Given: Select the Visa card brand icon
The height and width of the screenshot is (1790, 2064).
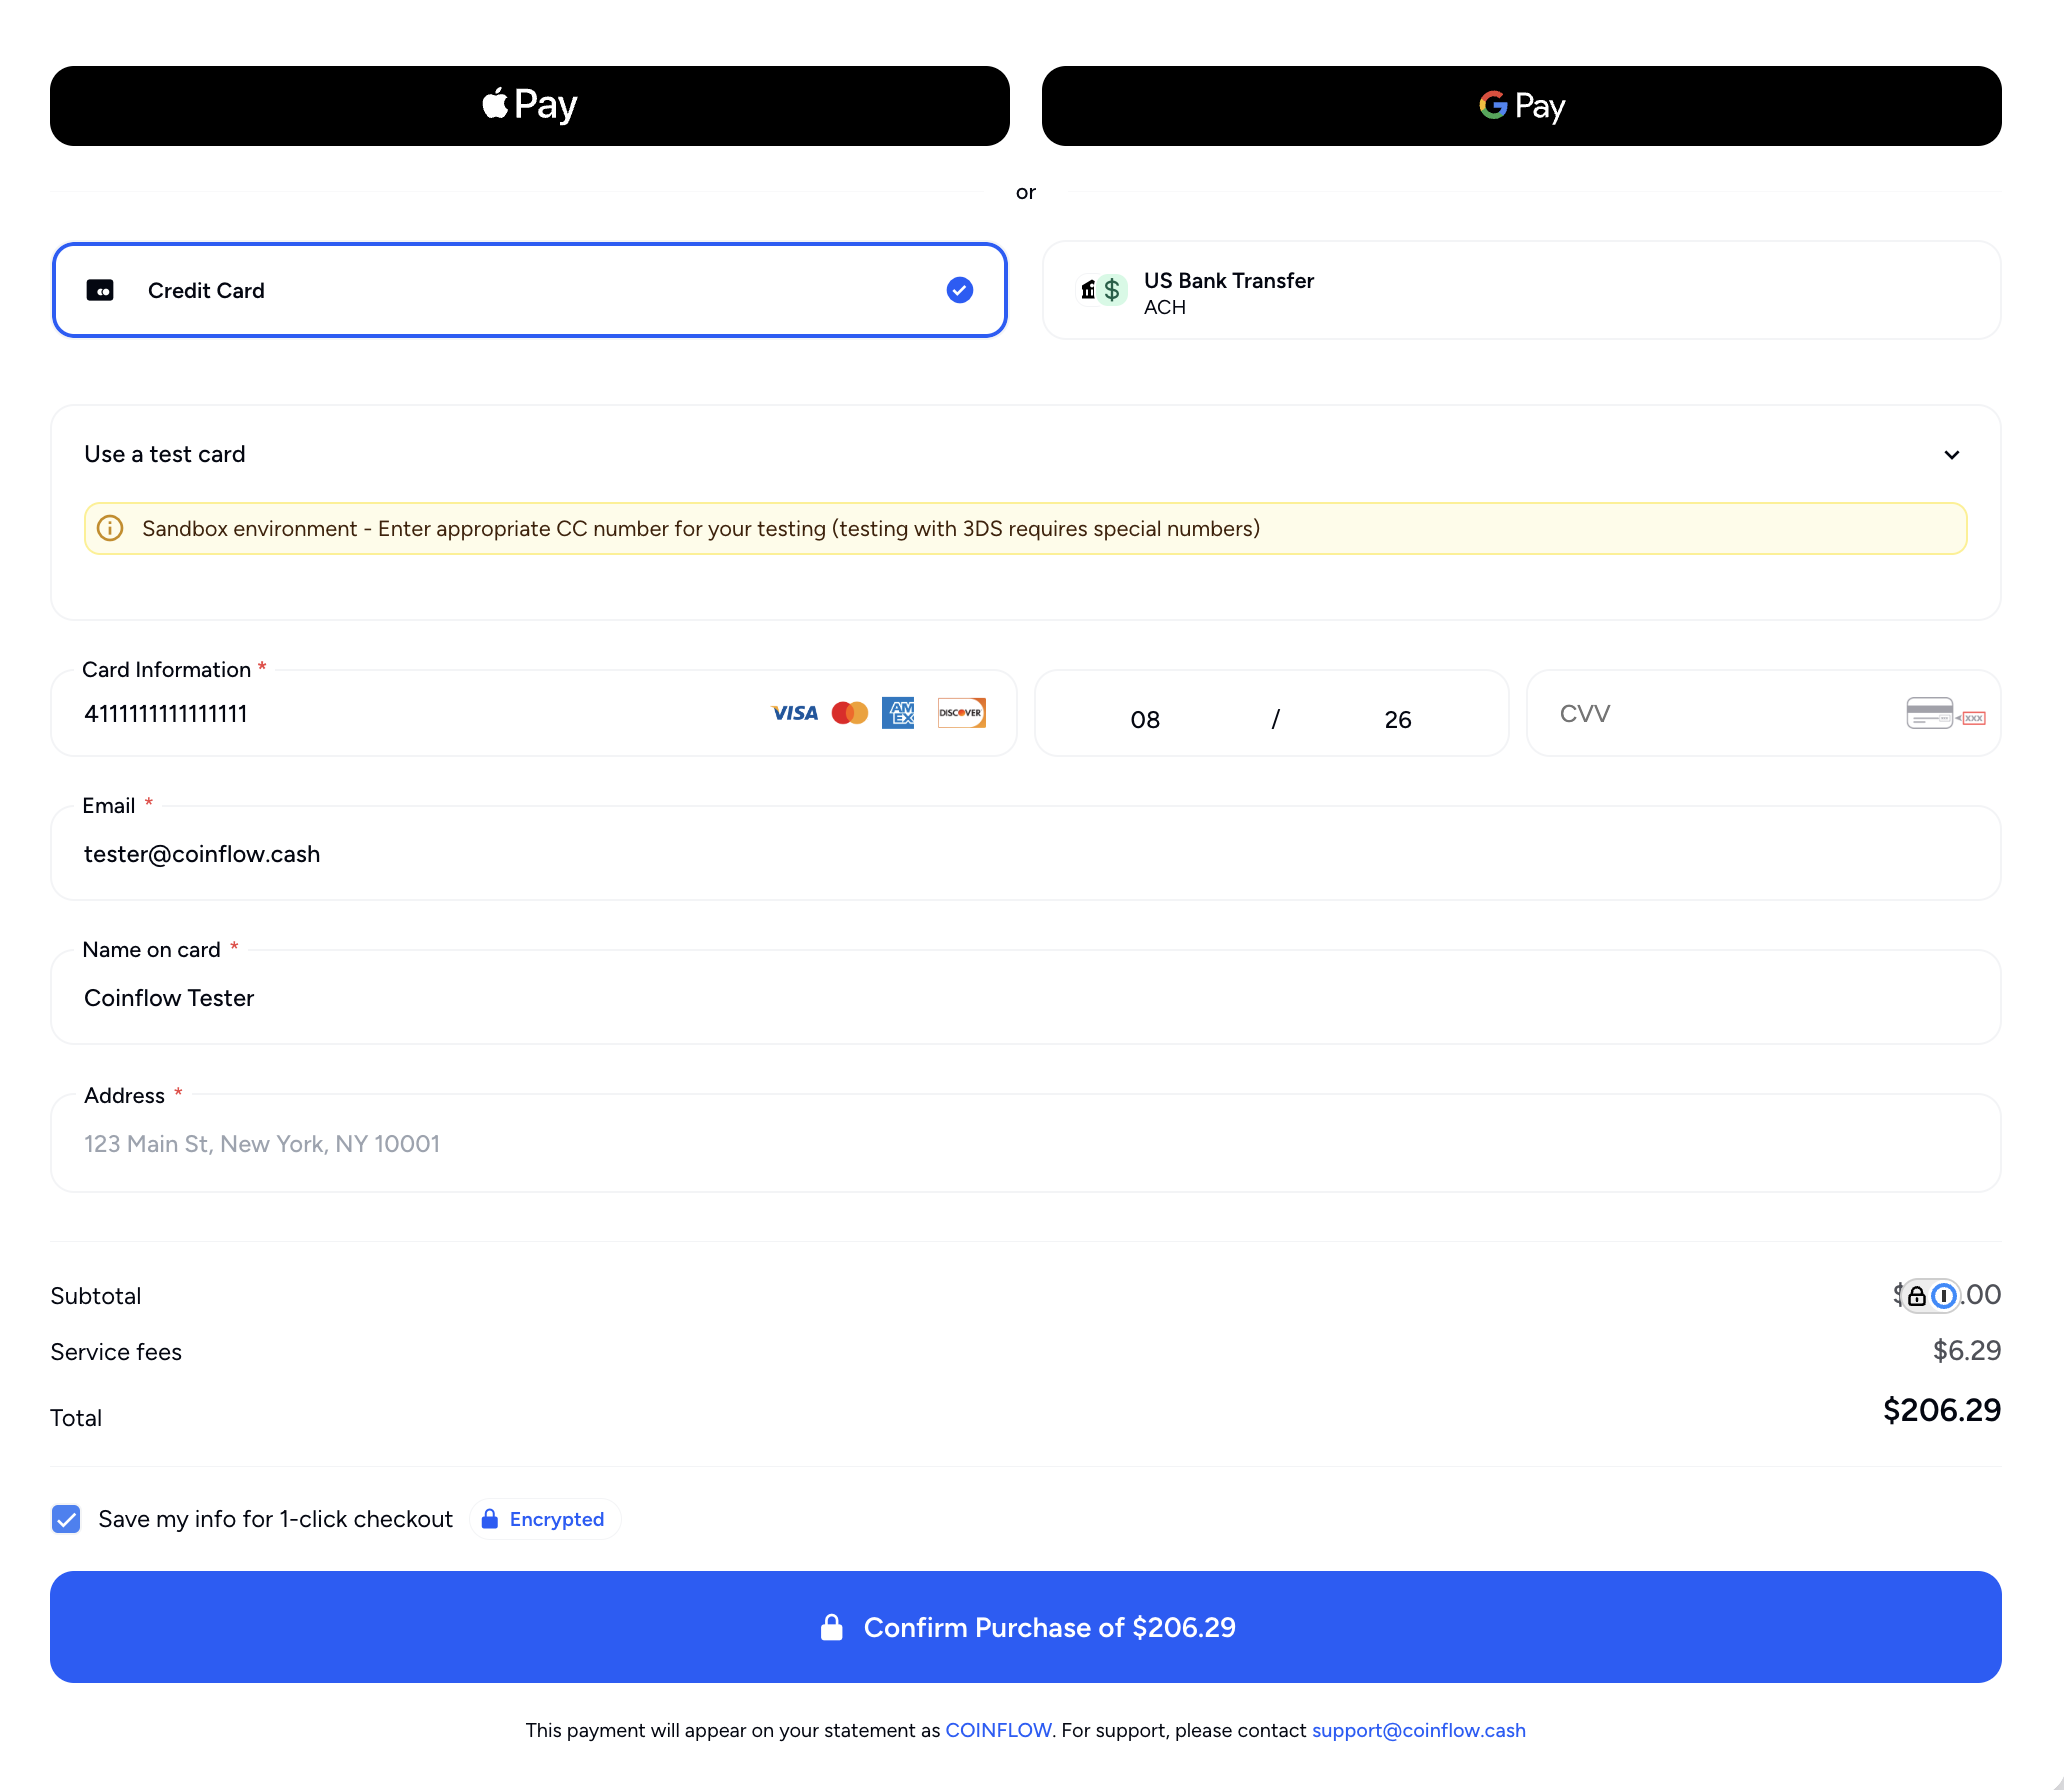Looking at the screenshot, I should (793, 713).
